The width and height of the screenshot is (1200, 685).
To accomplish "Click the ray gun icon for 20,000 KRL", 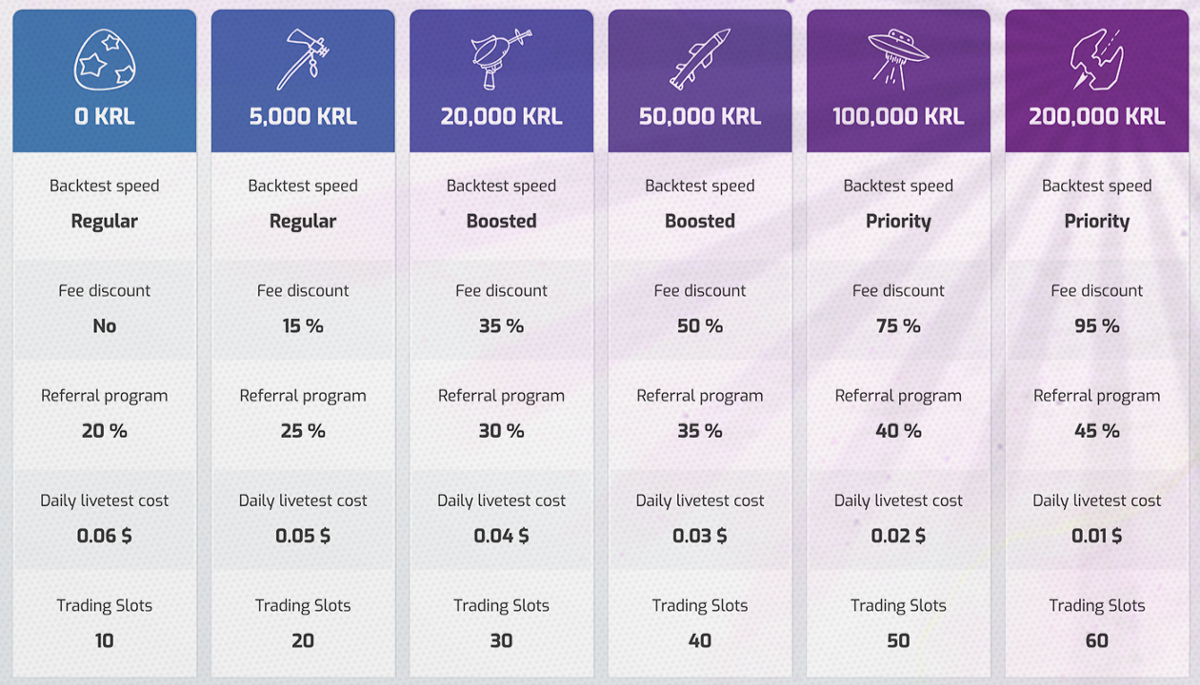I will [x=501, y=59].
